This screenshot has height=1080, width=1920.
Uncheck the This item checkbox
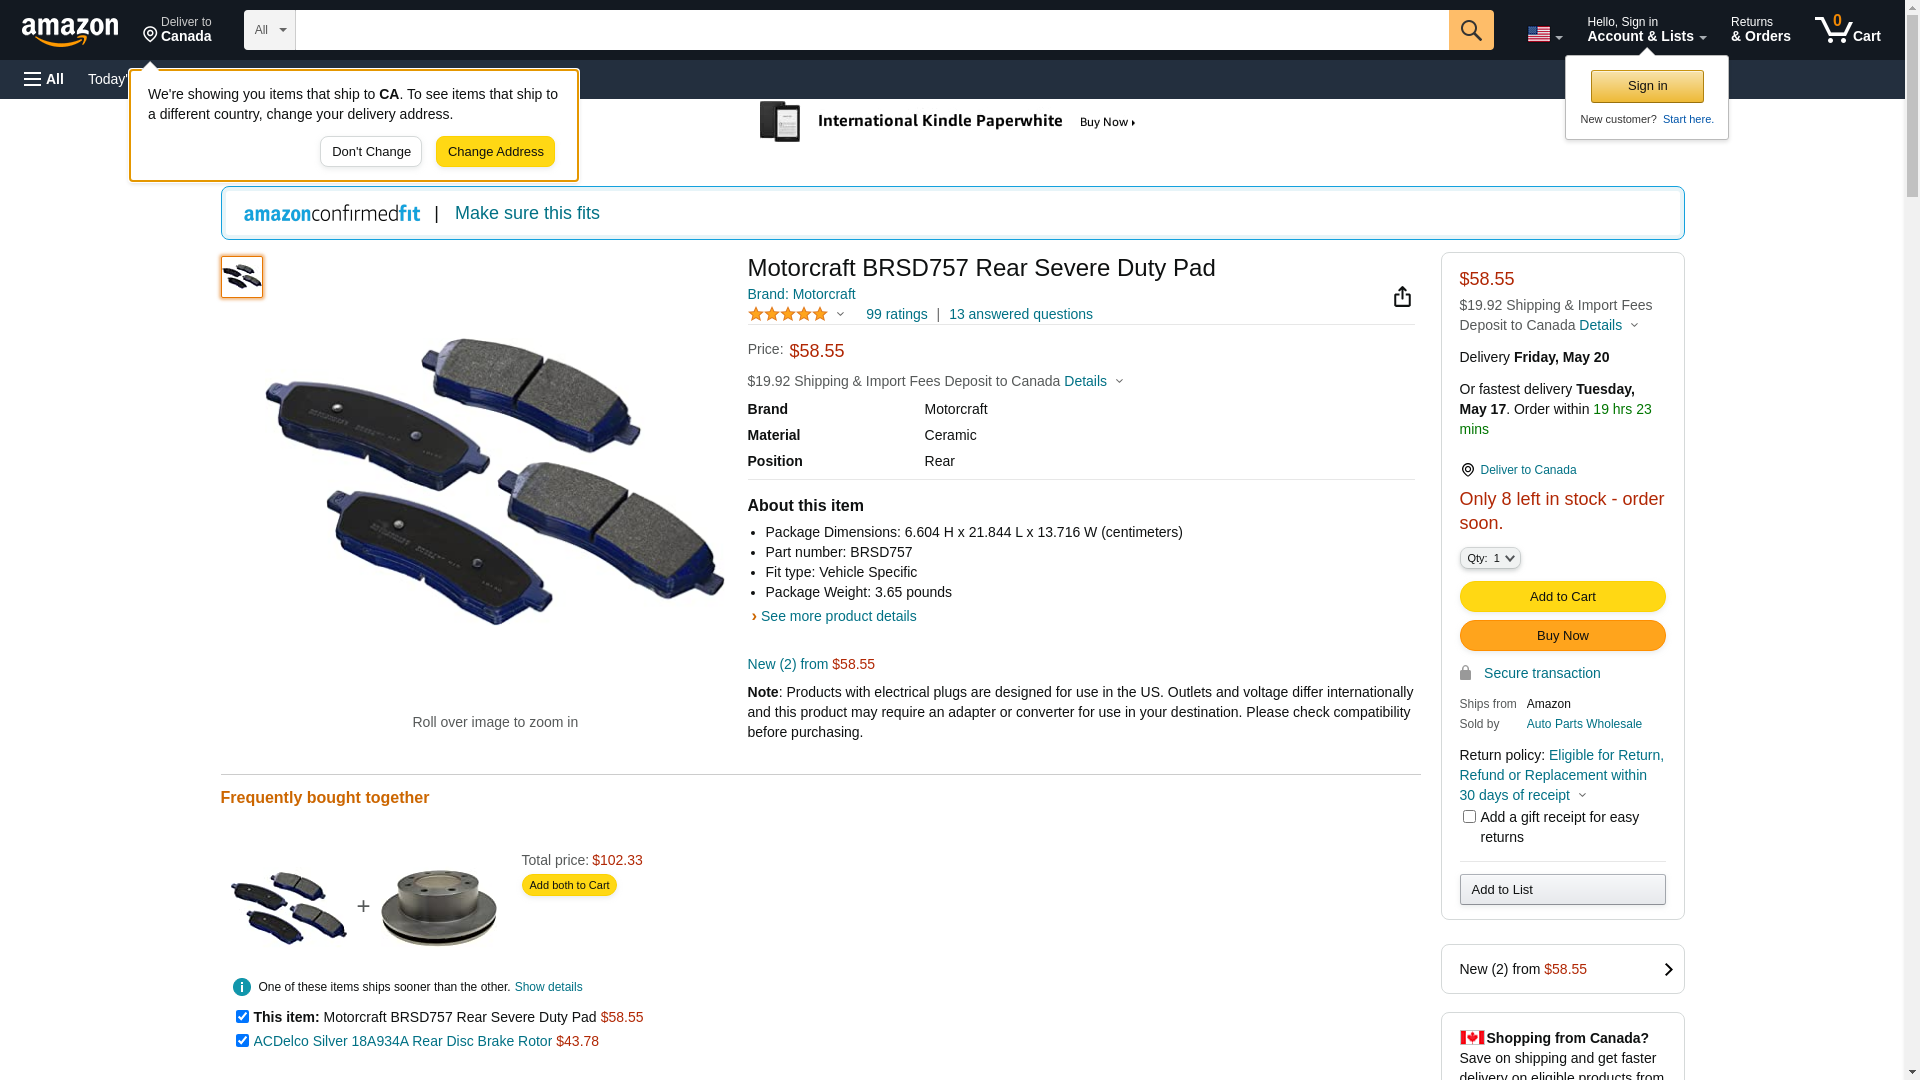click(242, 1017)
